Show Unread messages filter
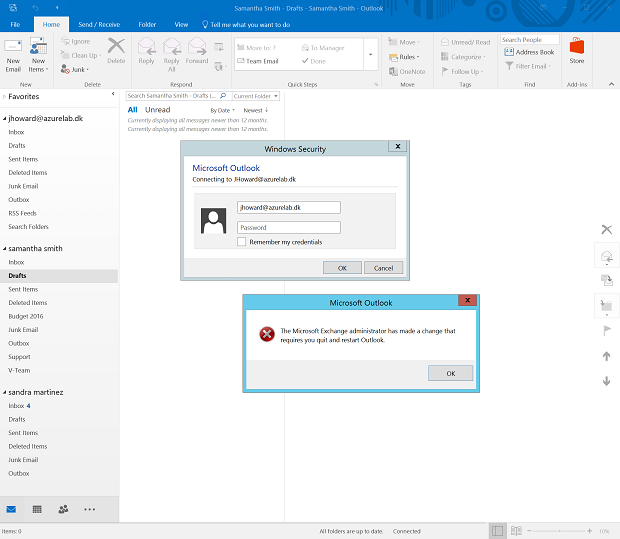620x539 pixels. (157, 110)
